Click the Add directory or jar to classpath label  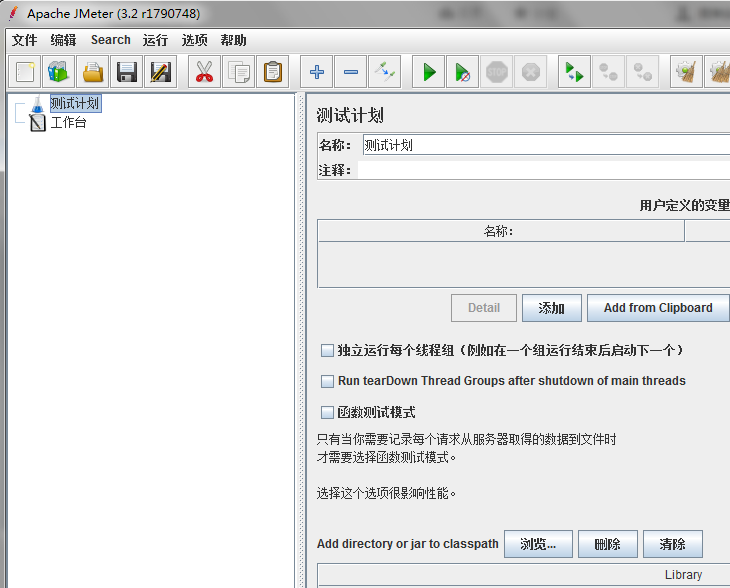tap(407, 544)
